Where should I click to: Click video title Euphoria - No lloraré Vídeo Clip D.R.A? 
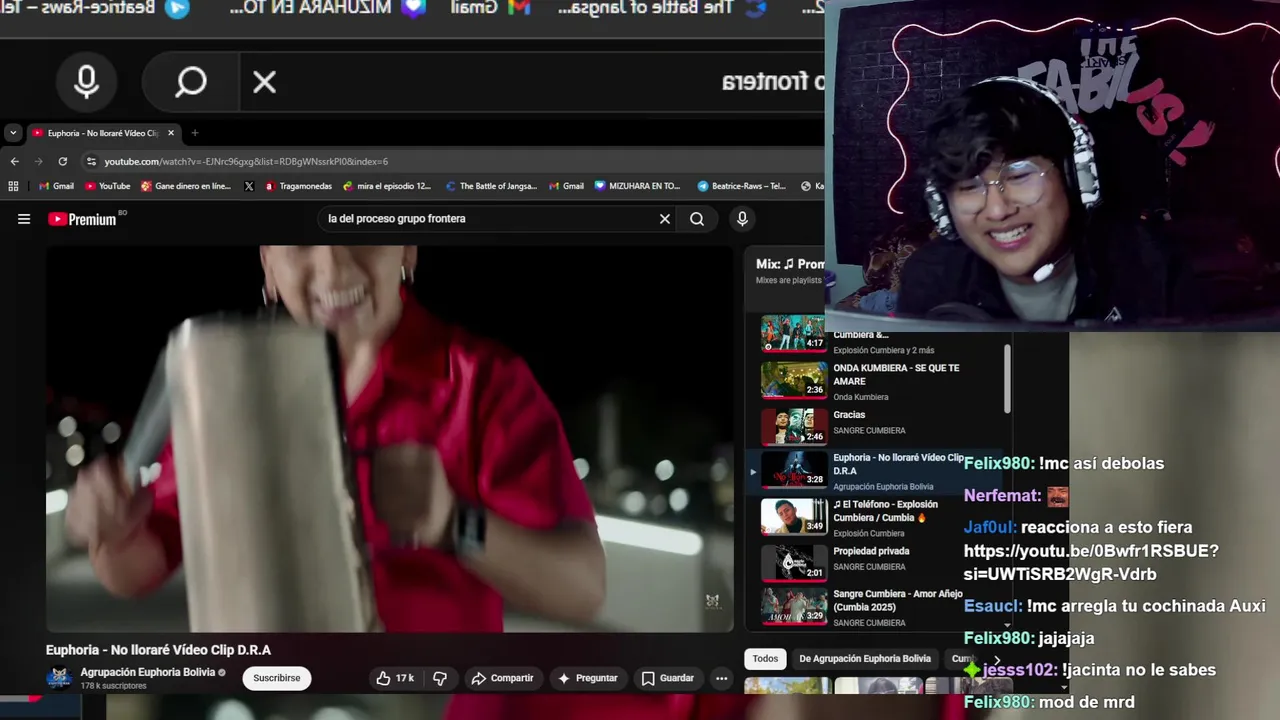tap(158, 650)
